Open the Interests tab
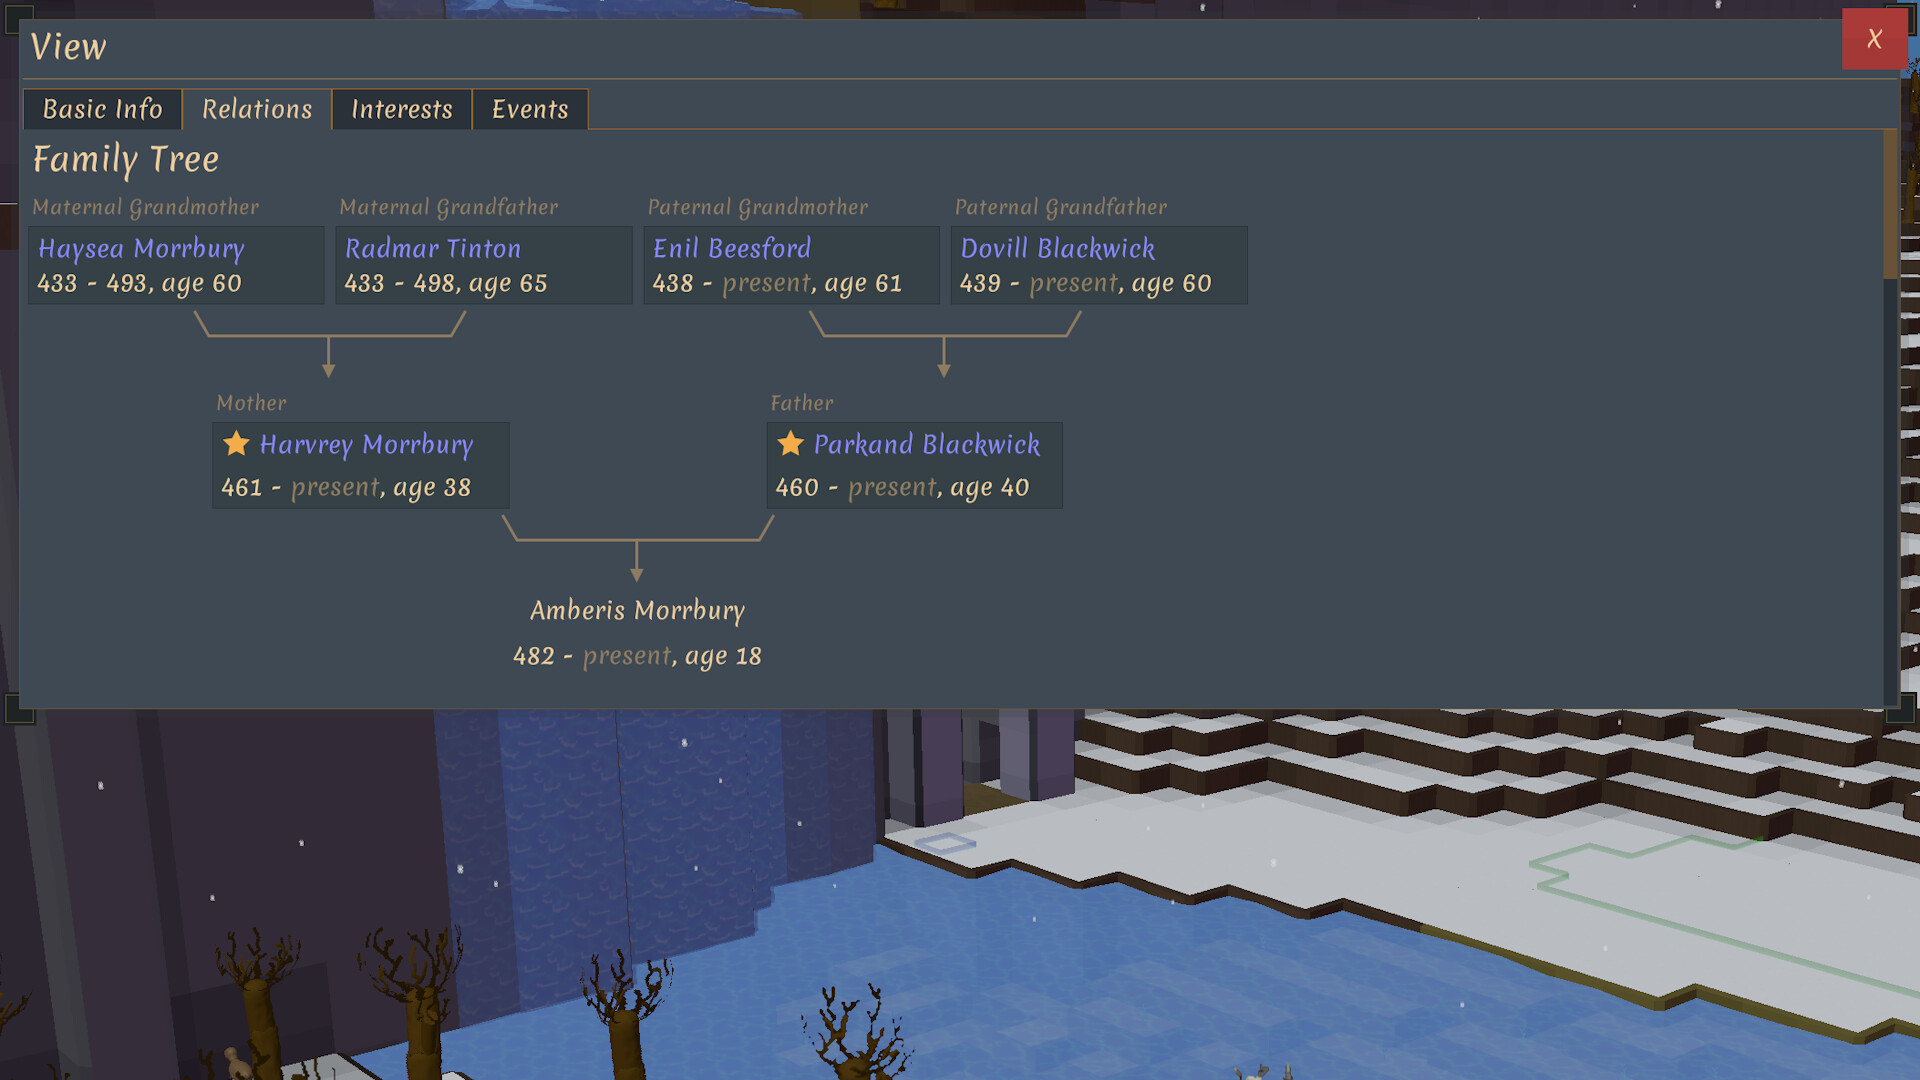This screenshot has height=1080, width=1920. (401, 110)
